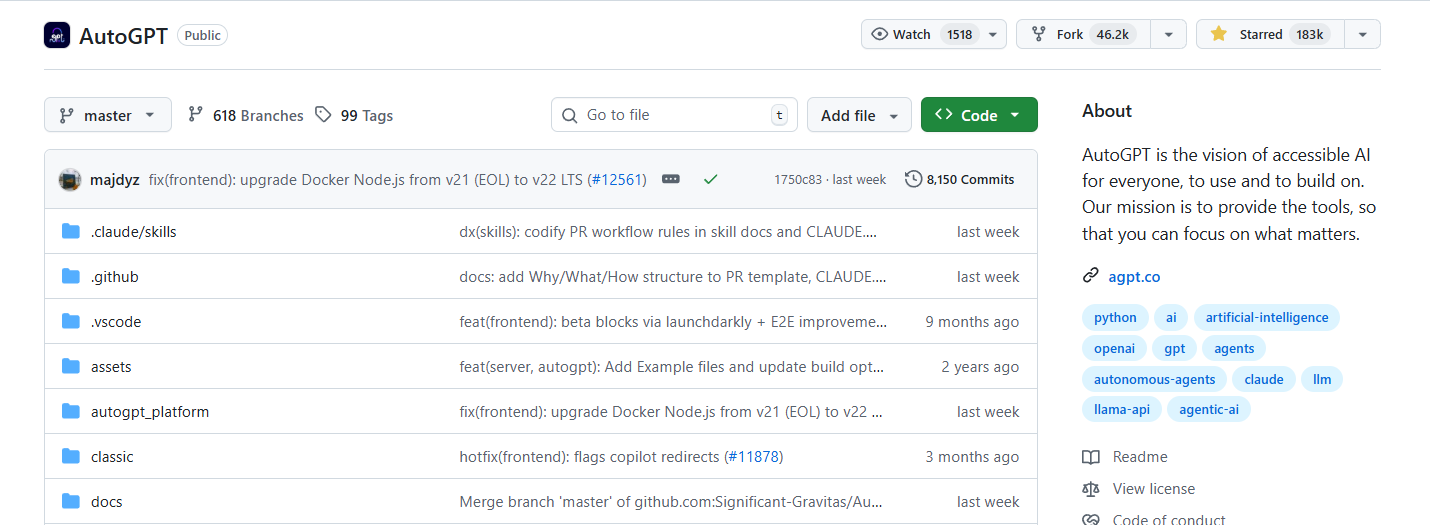
Task: Select the agentic-ai topic tag
Action: click(x=1208, y=409)
